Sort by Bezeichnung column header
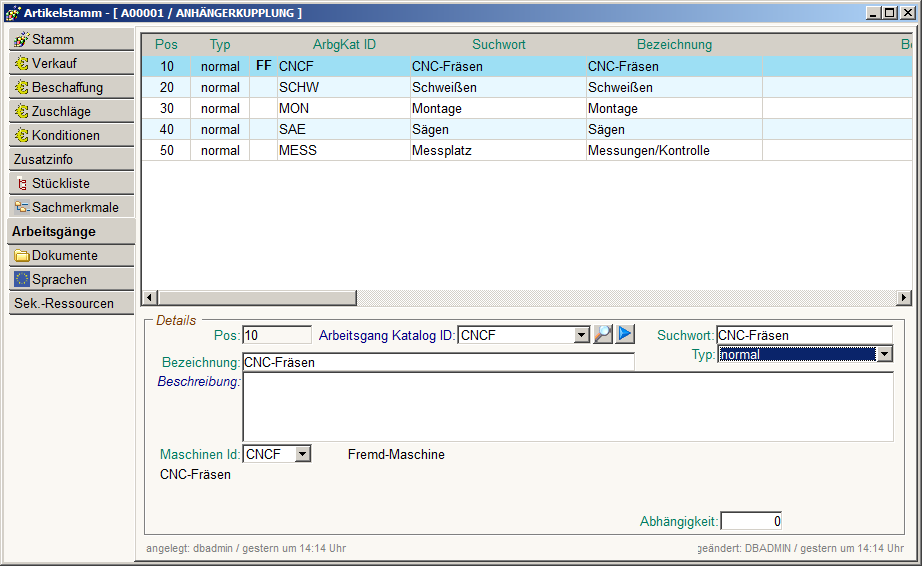Screen dimensions: 922x566 674,45
